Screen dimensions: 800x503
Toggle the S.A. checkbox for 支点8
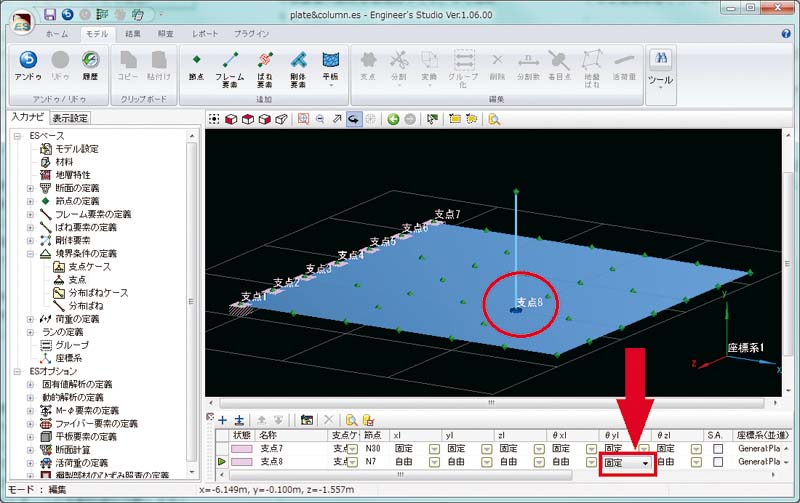click(x=718, y=462)
